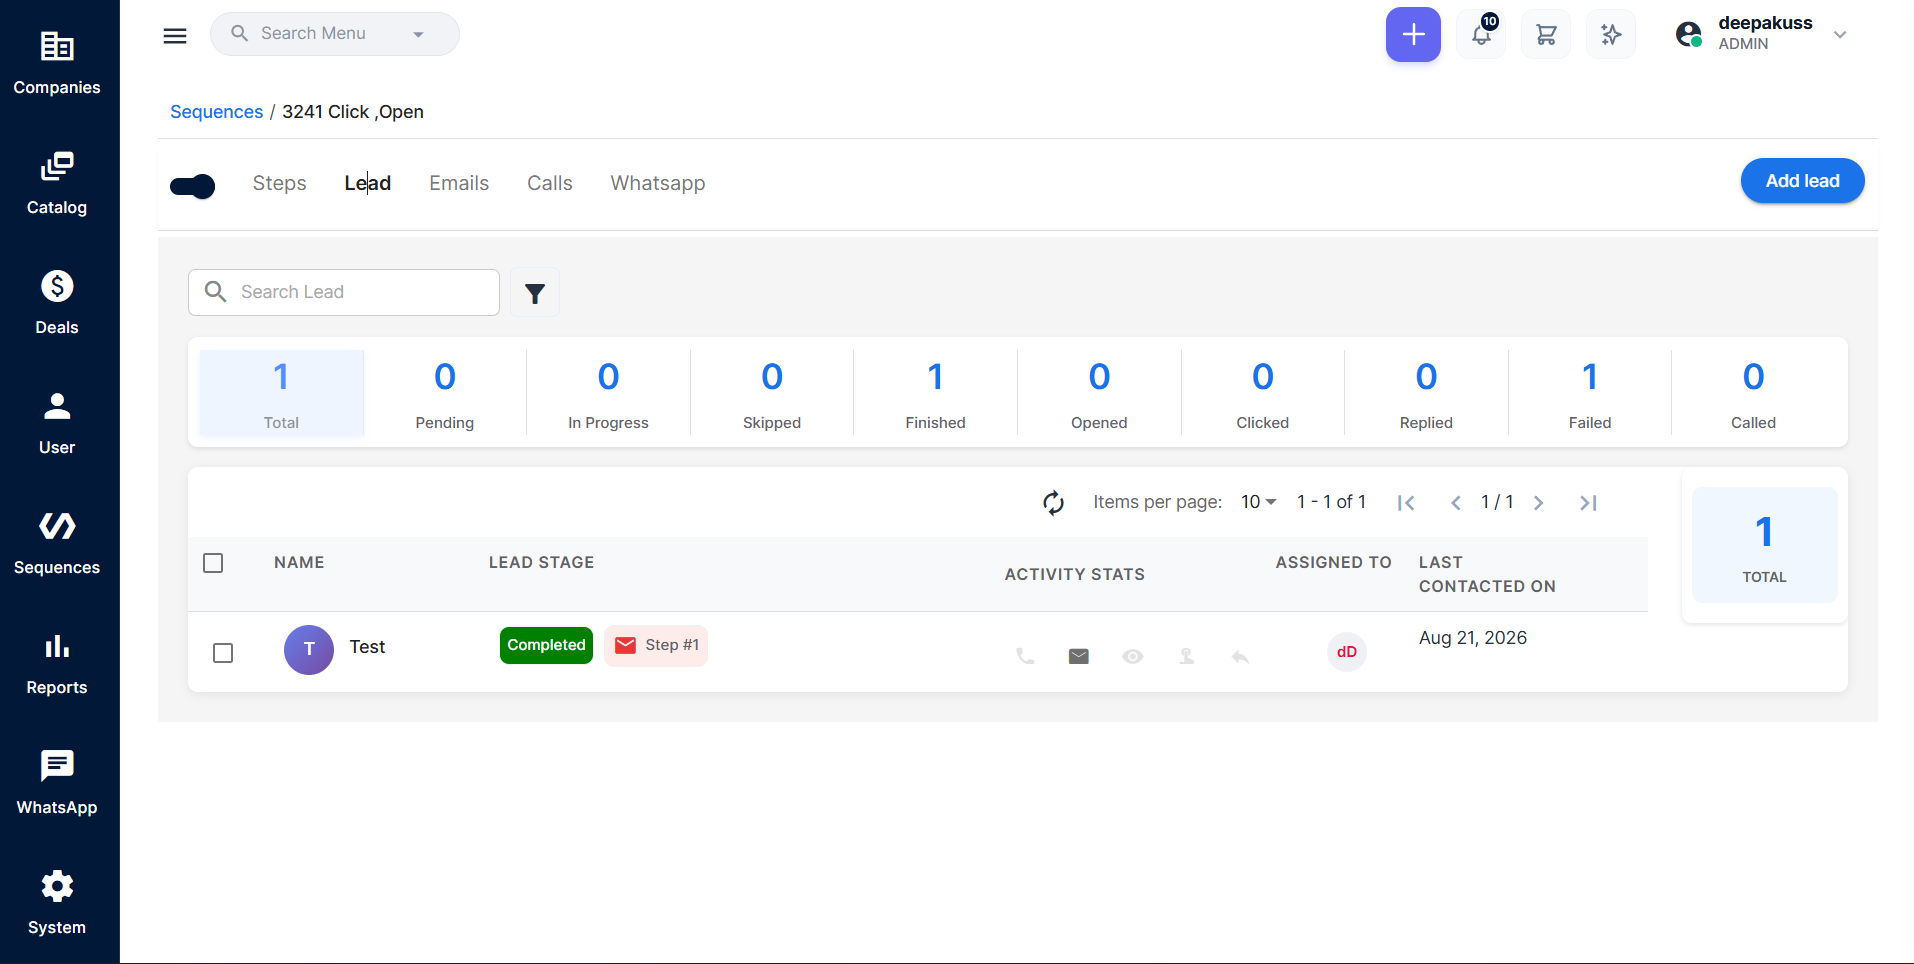Click the ASSIGNED TO column header

tap(1333, 563)
